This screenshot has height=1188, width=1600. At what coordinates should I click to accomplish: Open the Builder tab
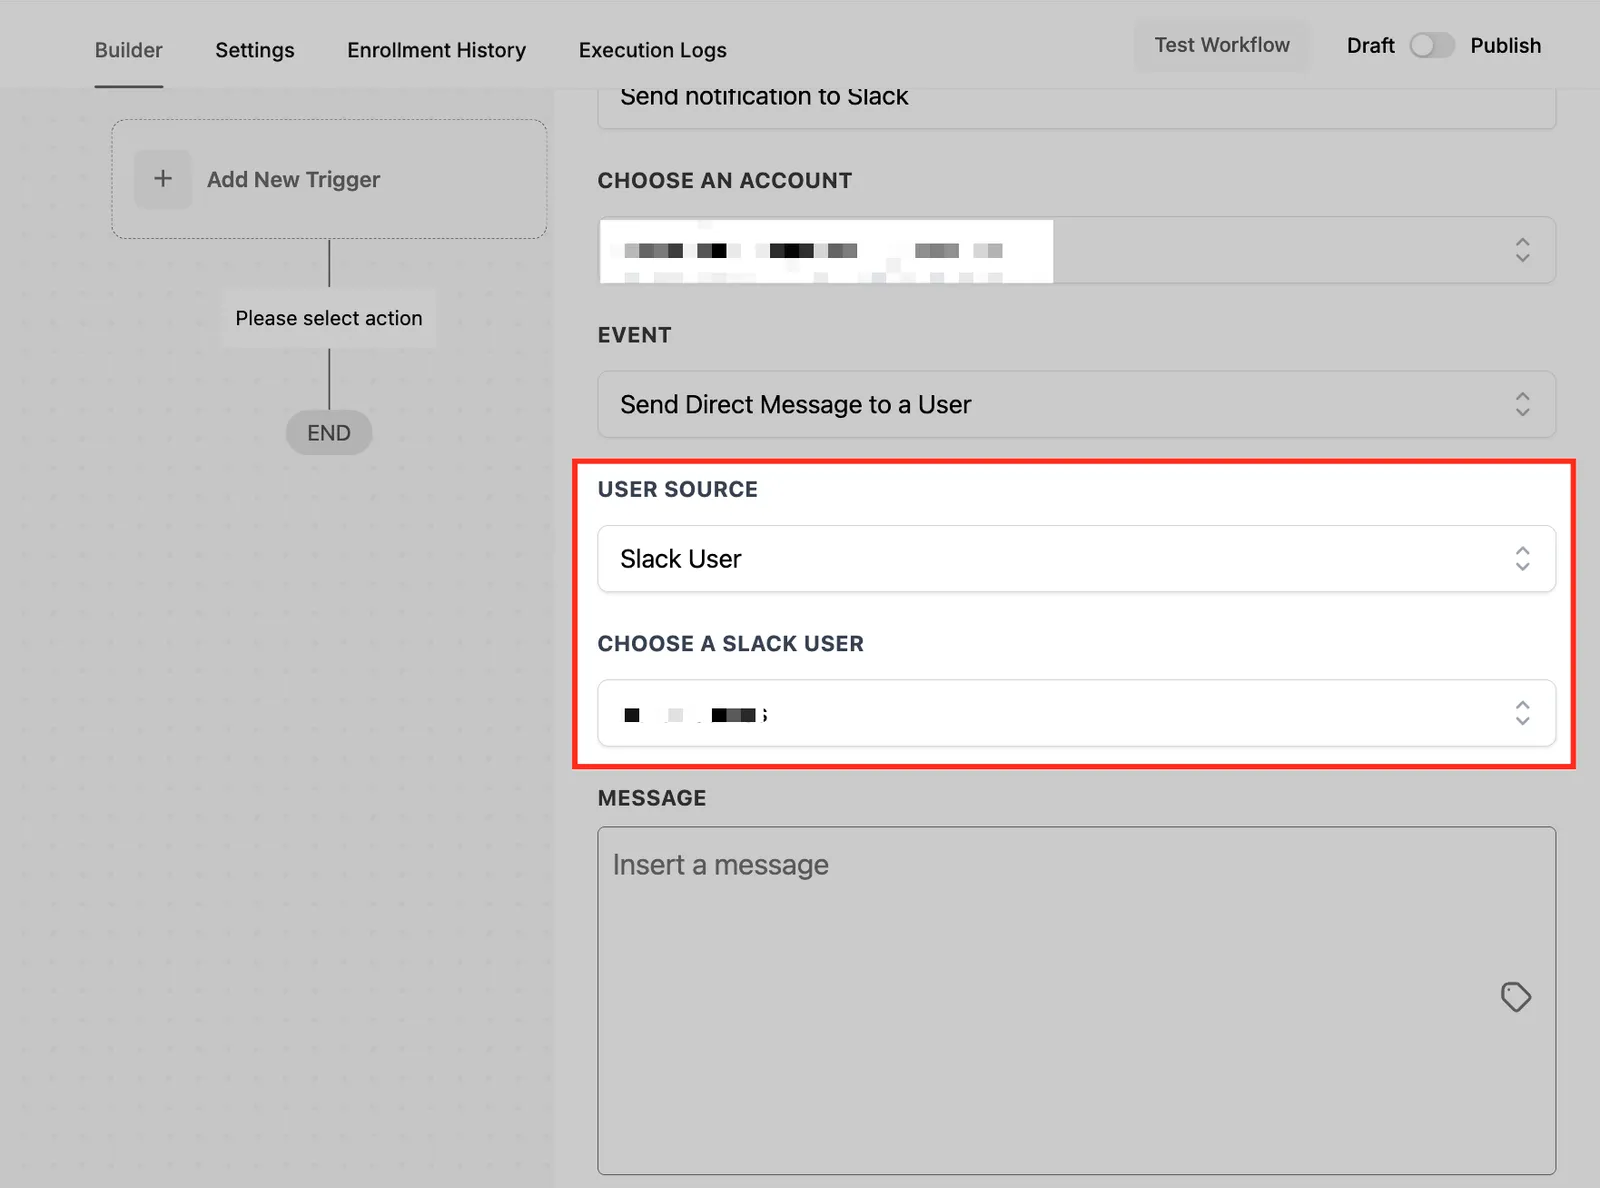click(128, 50)
